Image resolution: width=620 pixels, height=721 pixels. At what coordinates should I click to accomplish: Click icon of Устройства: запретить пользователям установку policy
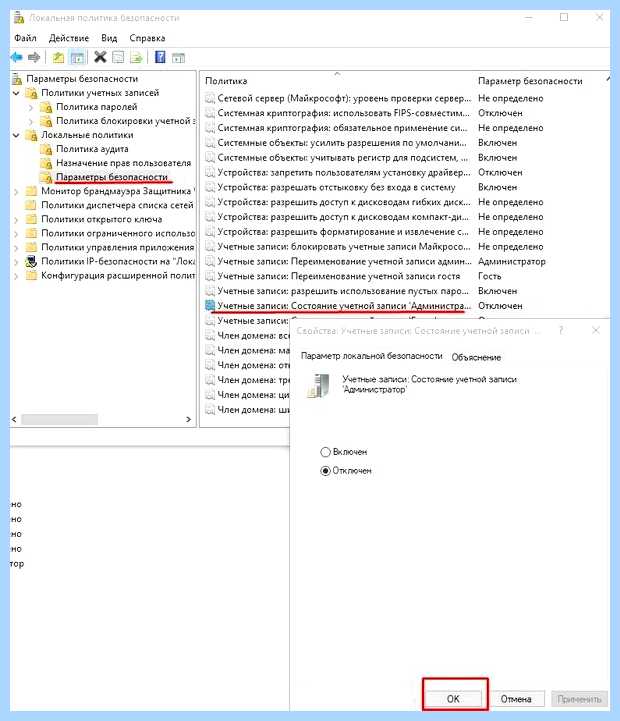210,173
